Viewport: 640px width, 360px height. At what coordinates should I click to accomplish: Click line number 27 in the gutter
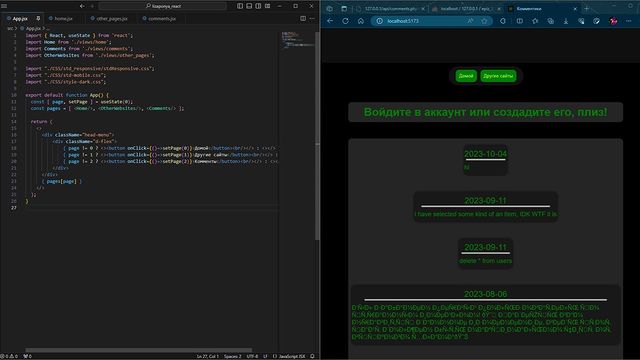click(x=14, y=208)
